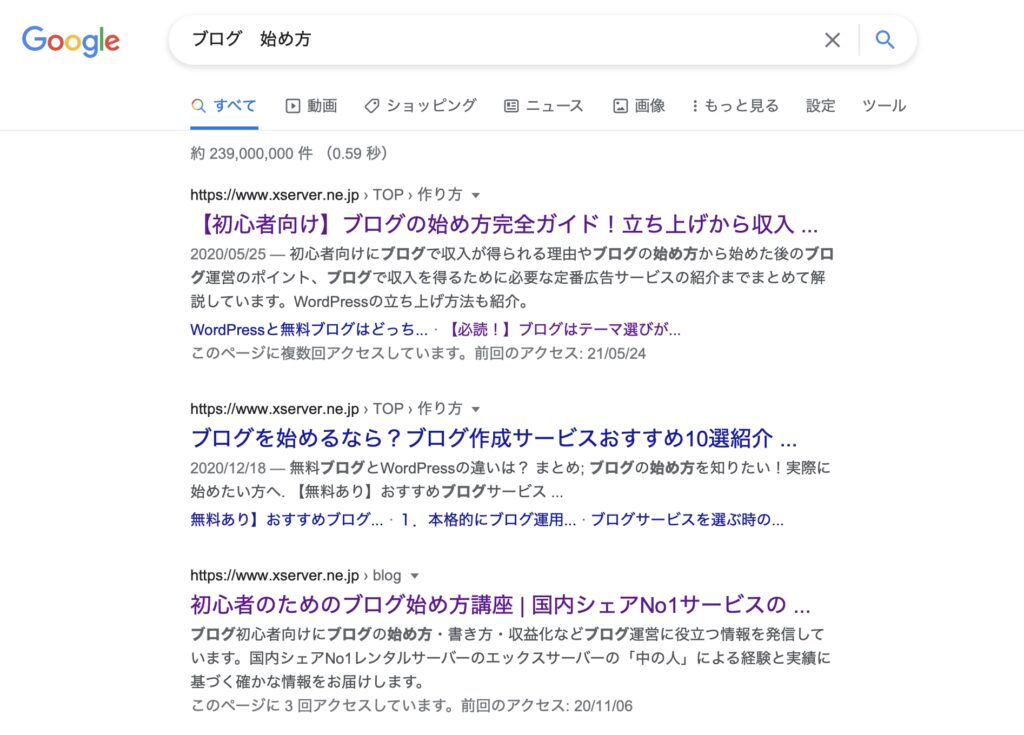Viewport: 1024px width, 735px height.
Task: Click the date 2020/05/25 in the first snippet
Action: (228, 254)
